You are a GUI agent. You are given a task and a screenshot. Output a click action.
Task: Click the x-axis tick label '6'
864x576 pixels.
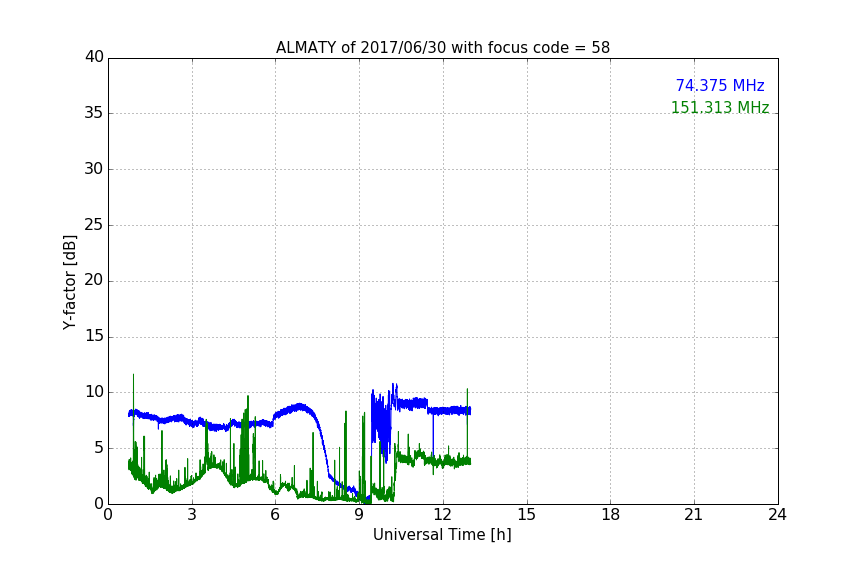[276, 515]
